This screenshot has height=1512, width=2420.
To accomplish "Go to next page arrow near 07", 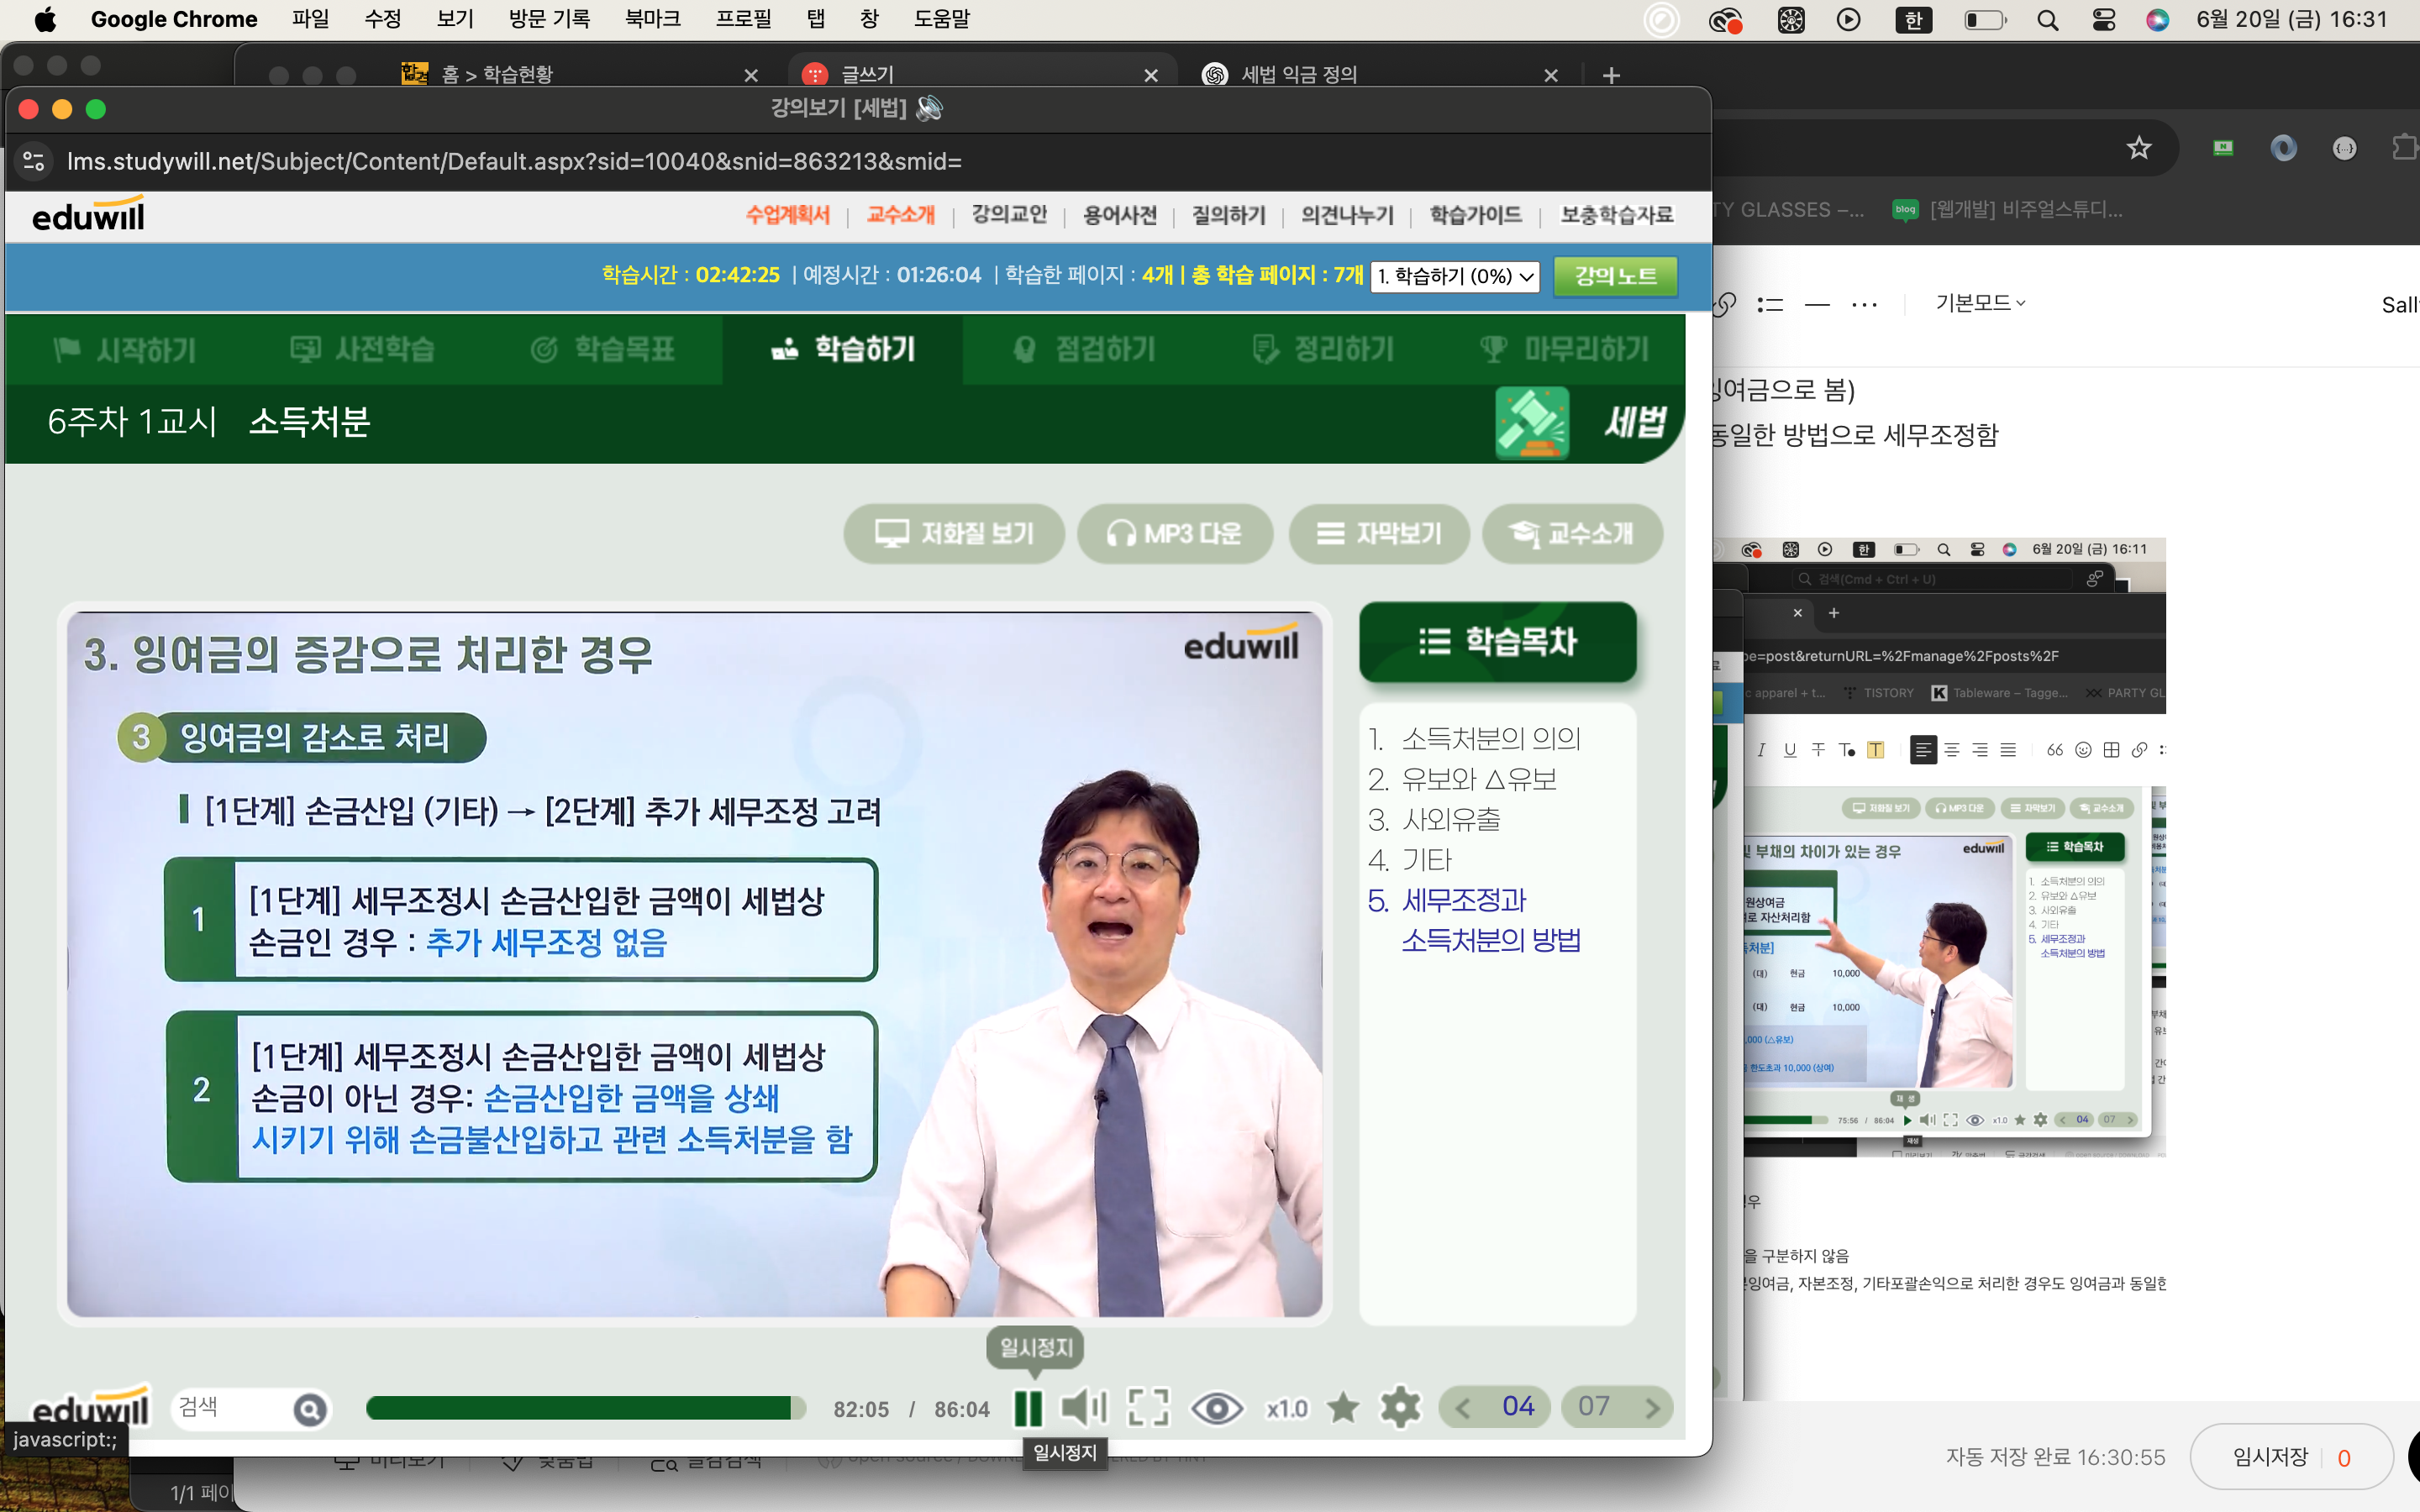I will pyautogui.click(x=1652, y=1408).
